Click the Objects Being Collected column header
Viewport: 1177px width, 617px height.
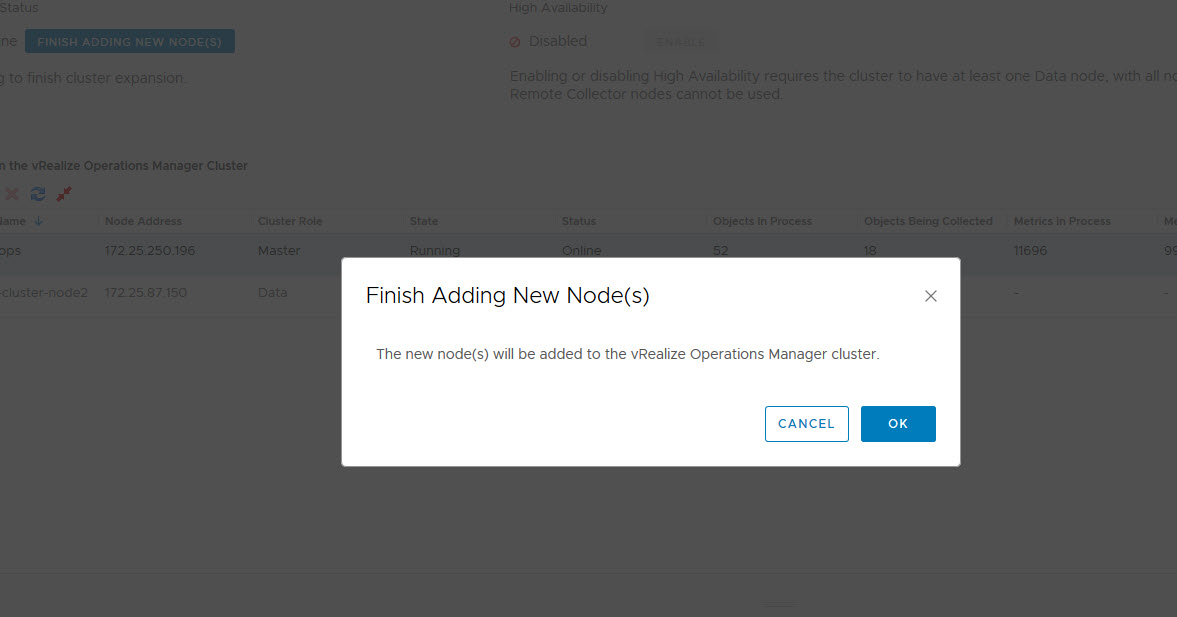[x=928, y=221]
